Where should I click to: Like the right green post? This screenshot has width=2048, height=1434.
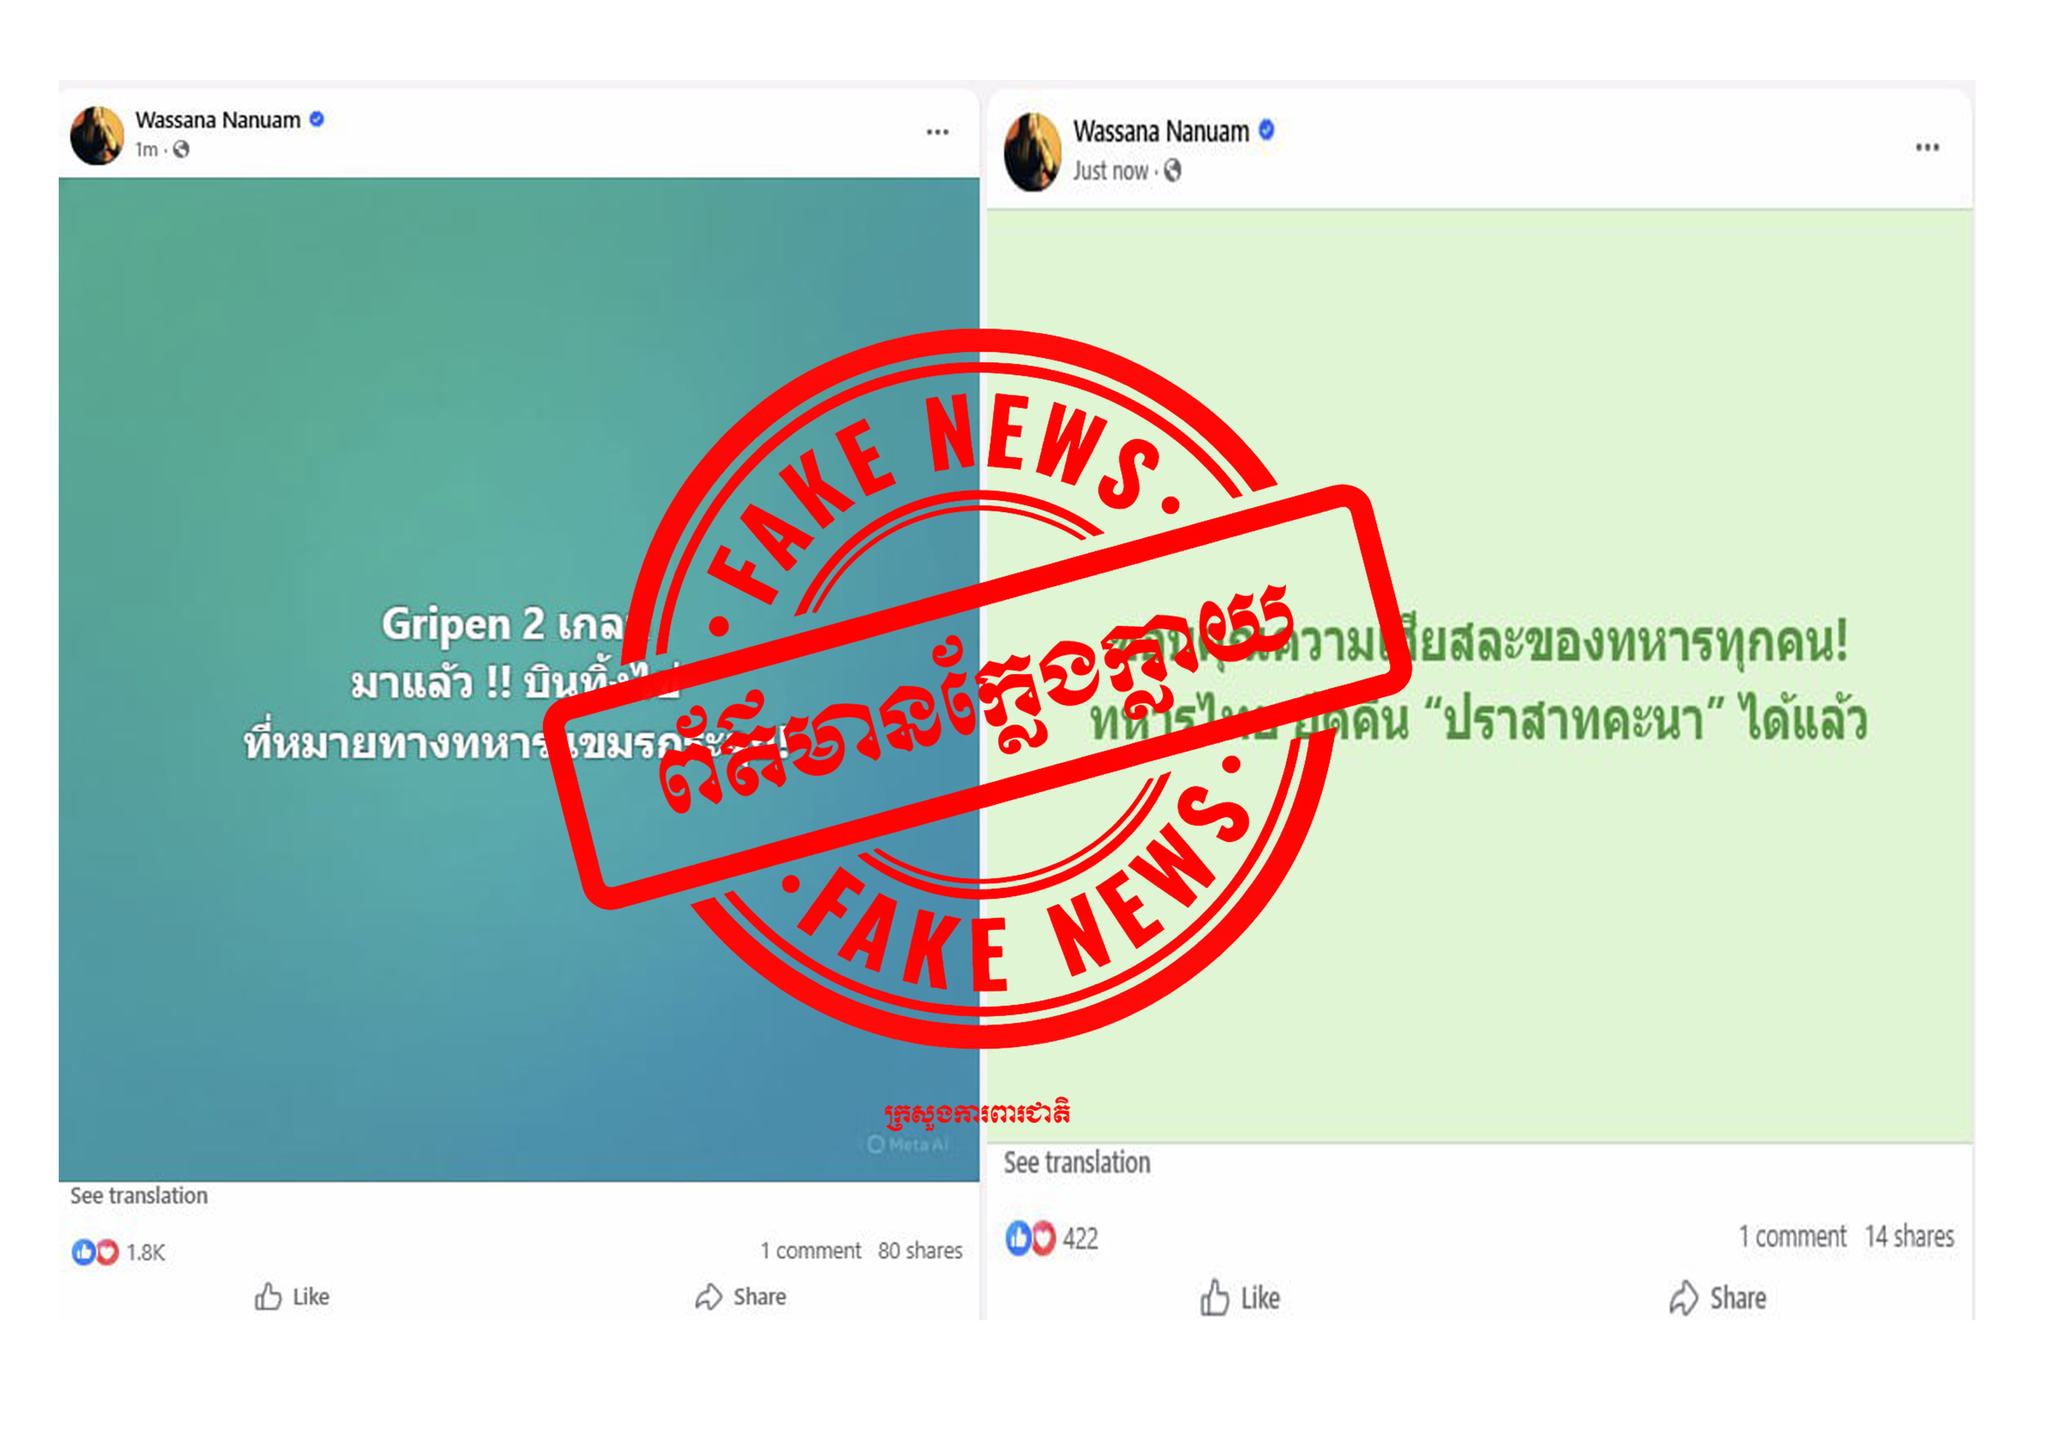(x=1240, y=1298)
